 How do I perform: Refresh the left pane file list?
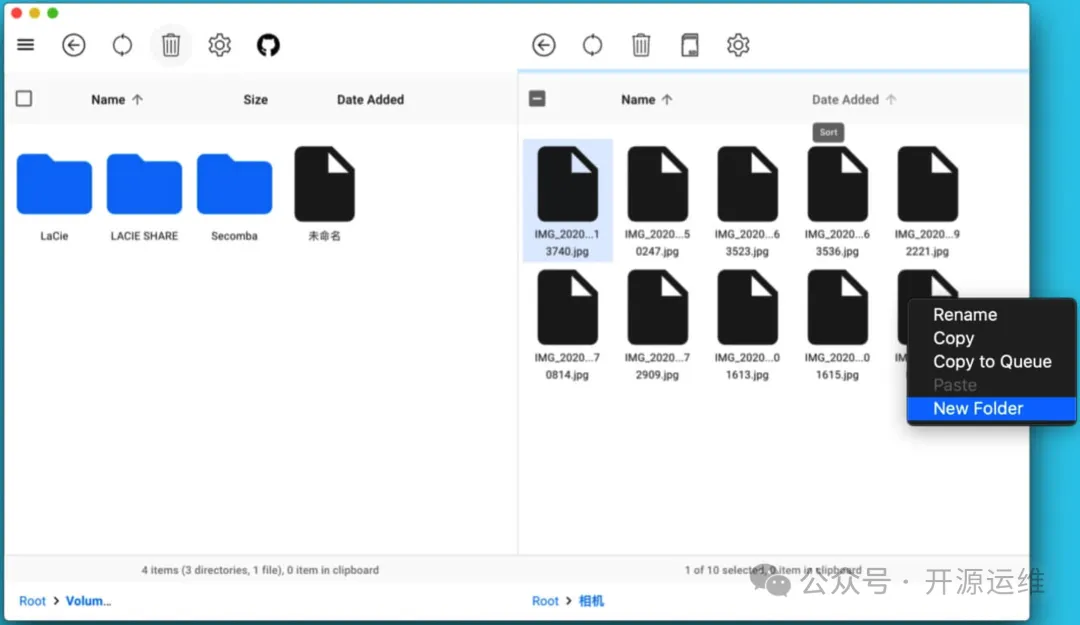pyautogui.click(x=122, y=45)
